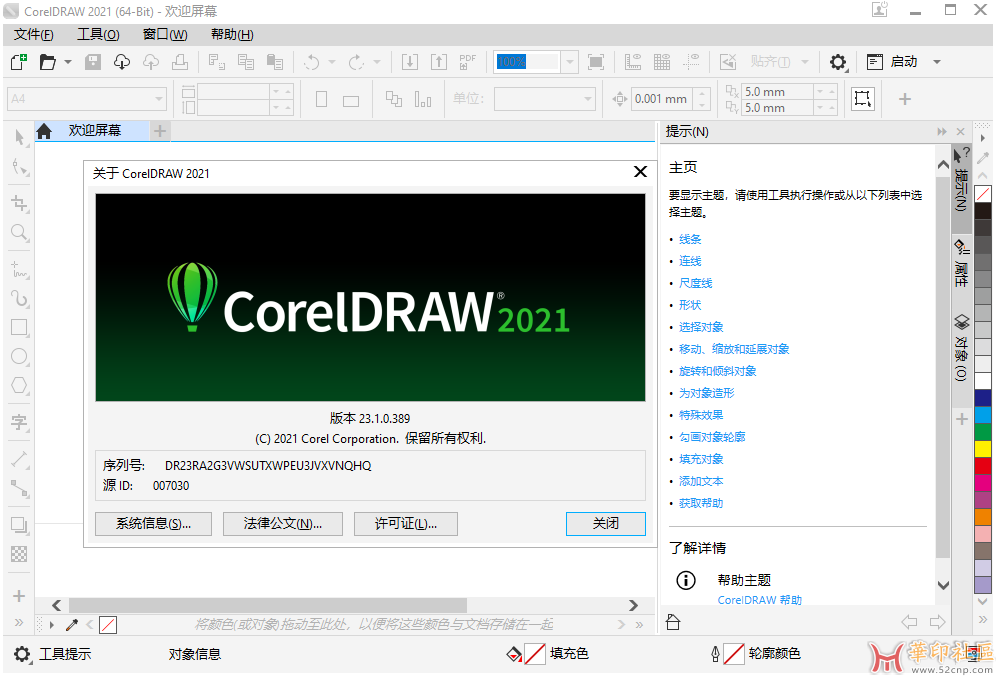Click the 许可证 button
This screenshot has width=997, height=677.
[x=406, y=524]
